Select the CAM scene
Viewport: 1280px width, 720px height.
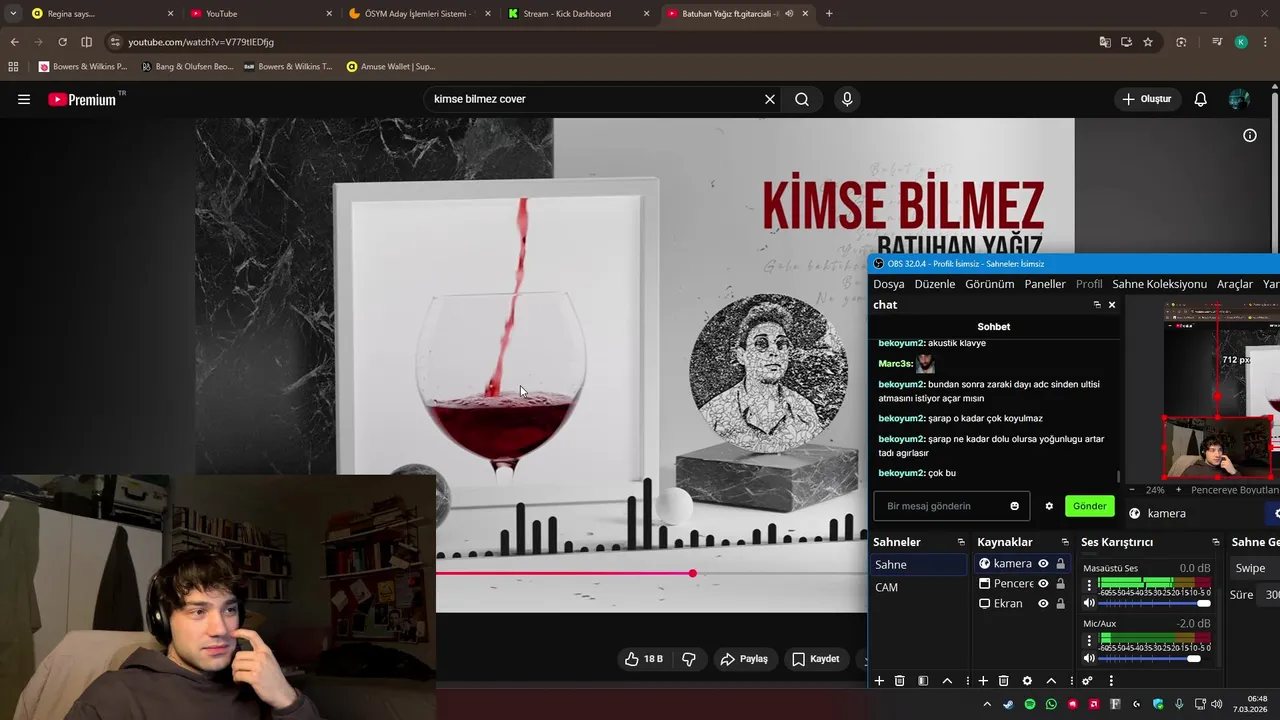[x=919, y=587]
